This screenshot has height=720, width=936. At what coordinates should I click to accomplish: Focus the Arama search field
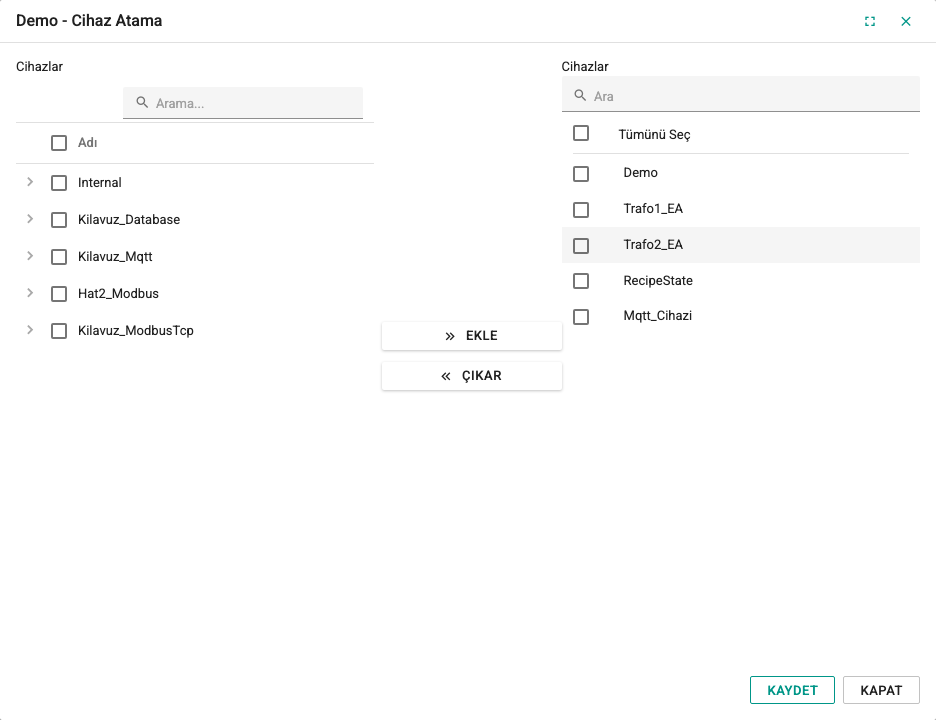tap(243, 103)
